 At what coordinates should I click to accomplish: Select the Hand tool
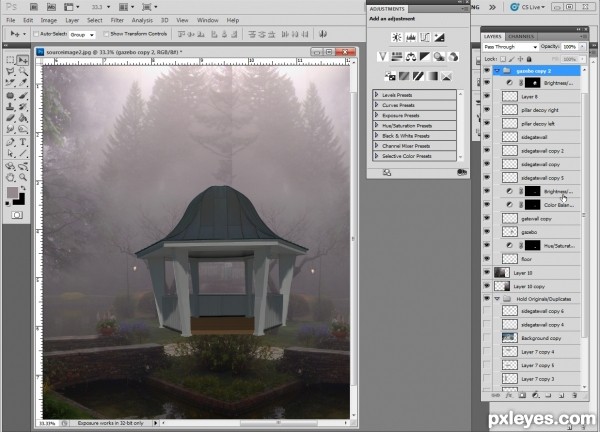(10, 178)
